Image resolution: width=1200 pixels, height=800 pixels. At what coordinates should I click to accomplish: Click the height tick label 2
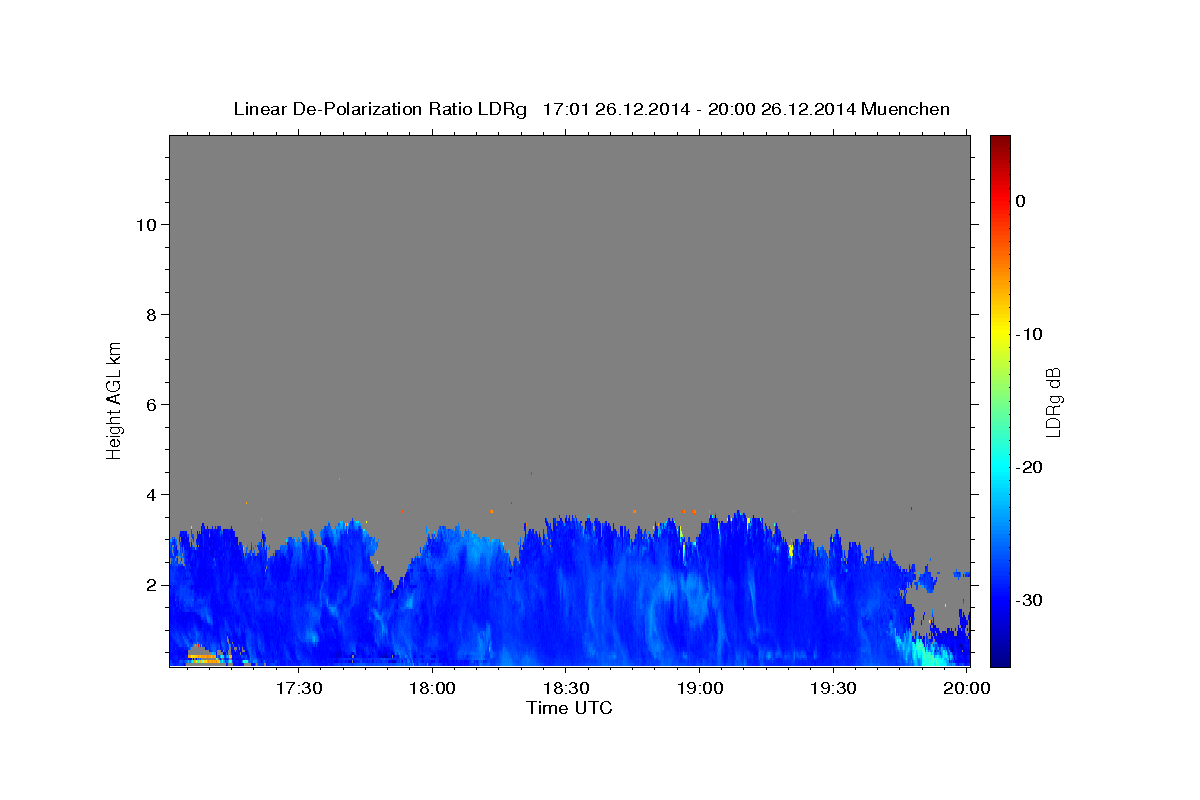point(151,585)
